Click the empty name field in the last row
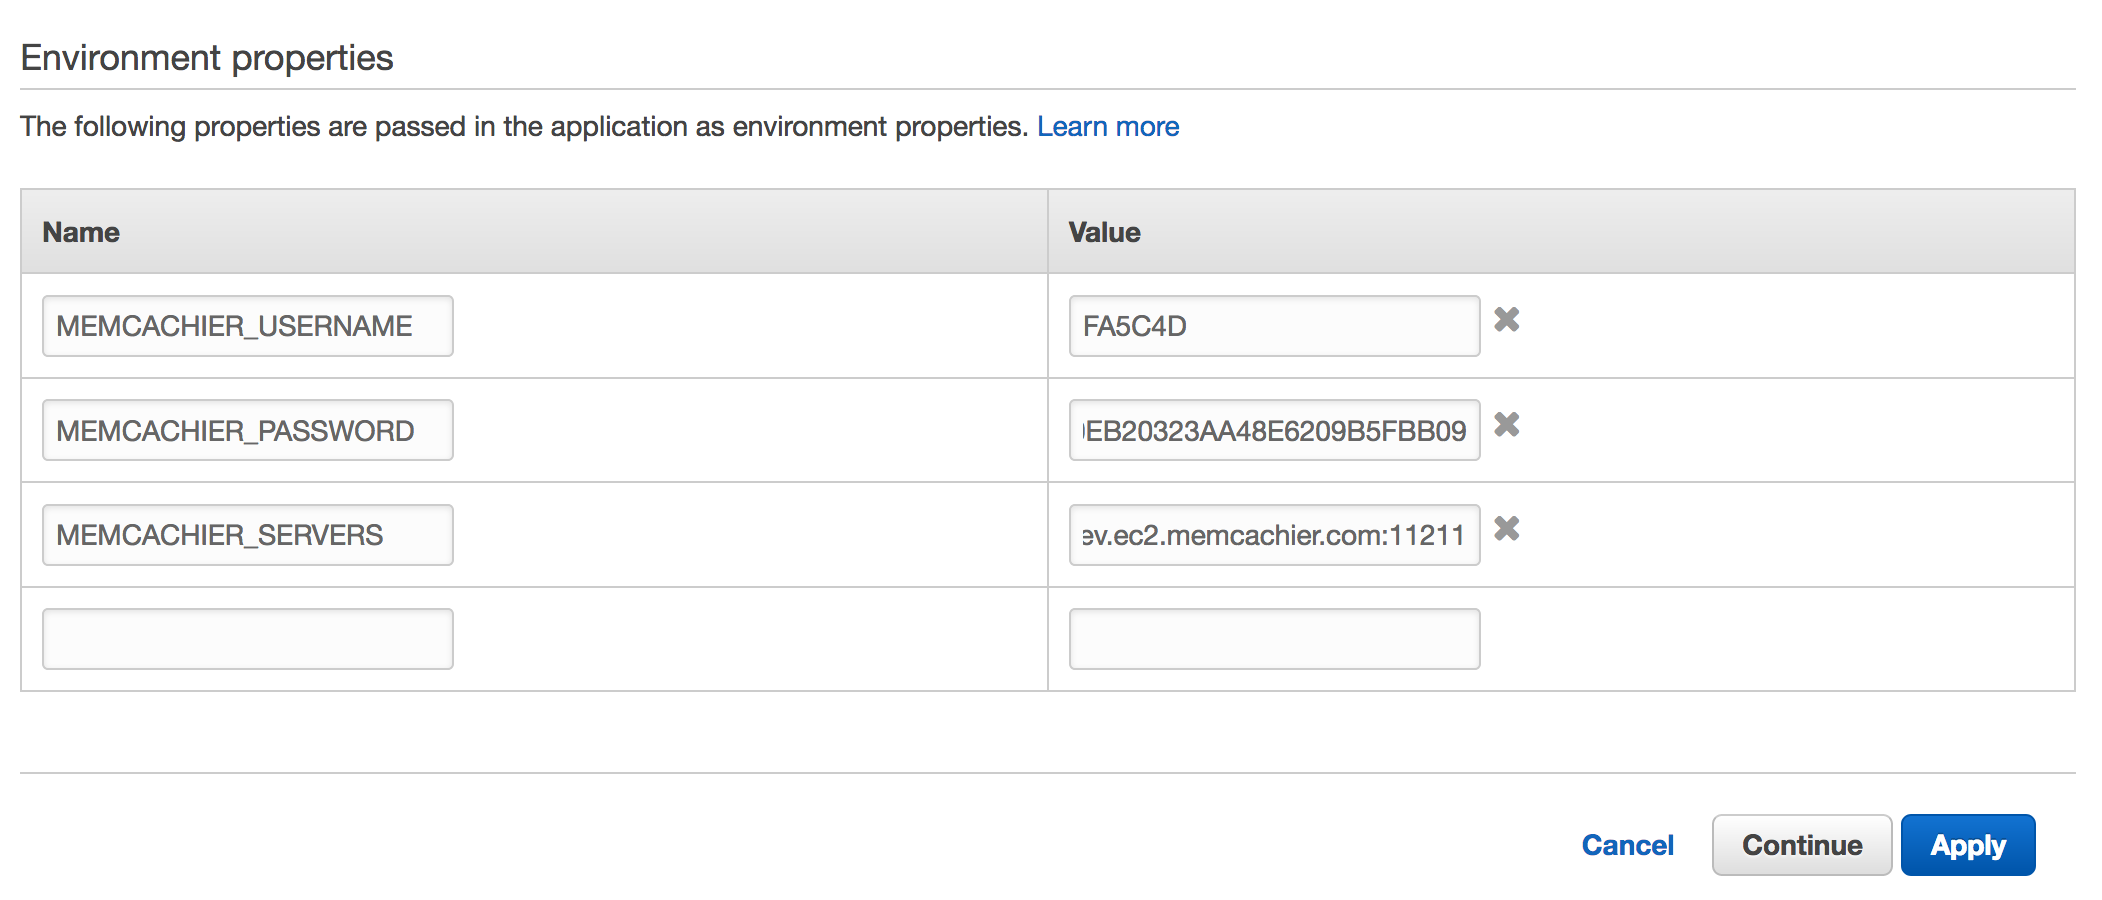This screenshot has width=2102, height=900. (246, 638)
